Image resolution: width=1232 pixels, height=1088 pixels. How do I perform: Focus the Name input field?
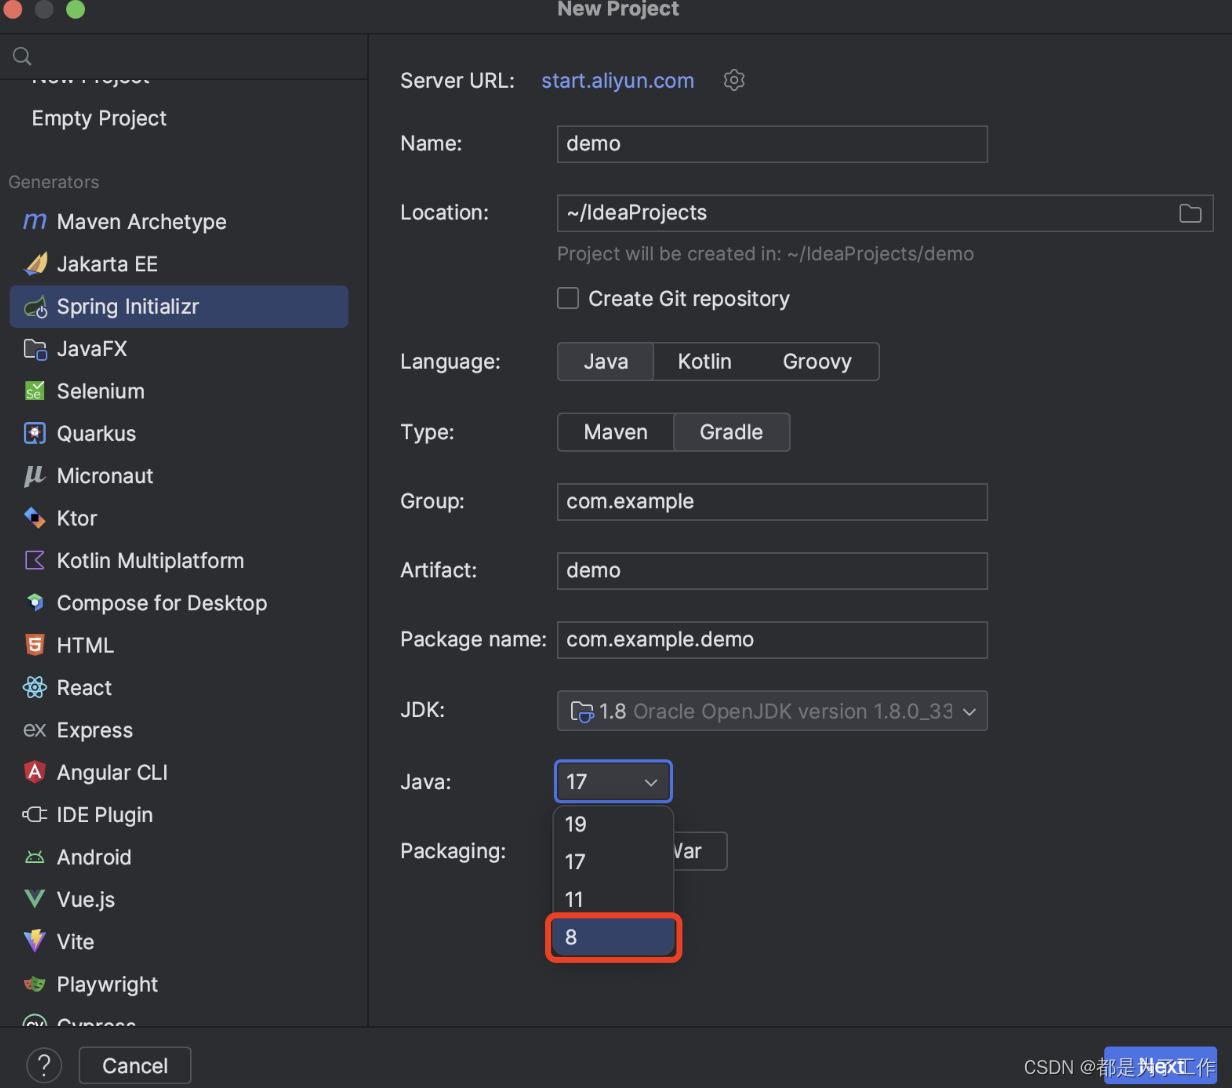click(772, 144)
